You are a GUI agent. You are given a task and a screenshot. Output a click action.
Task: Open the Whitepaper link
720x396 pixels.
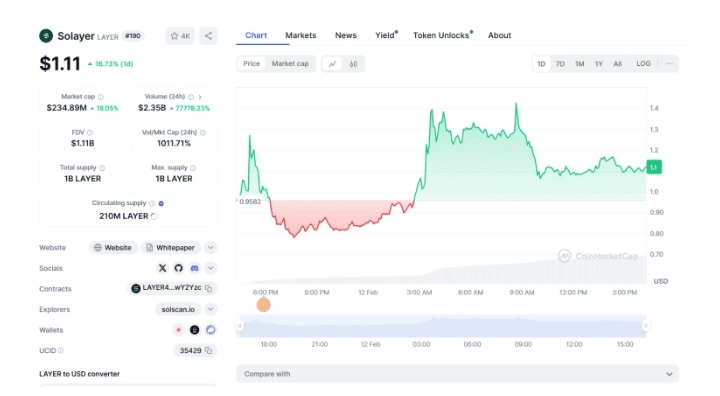171,248
